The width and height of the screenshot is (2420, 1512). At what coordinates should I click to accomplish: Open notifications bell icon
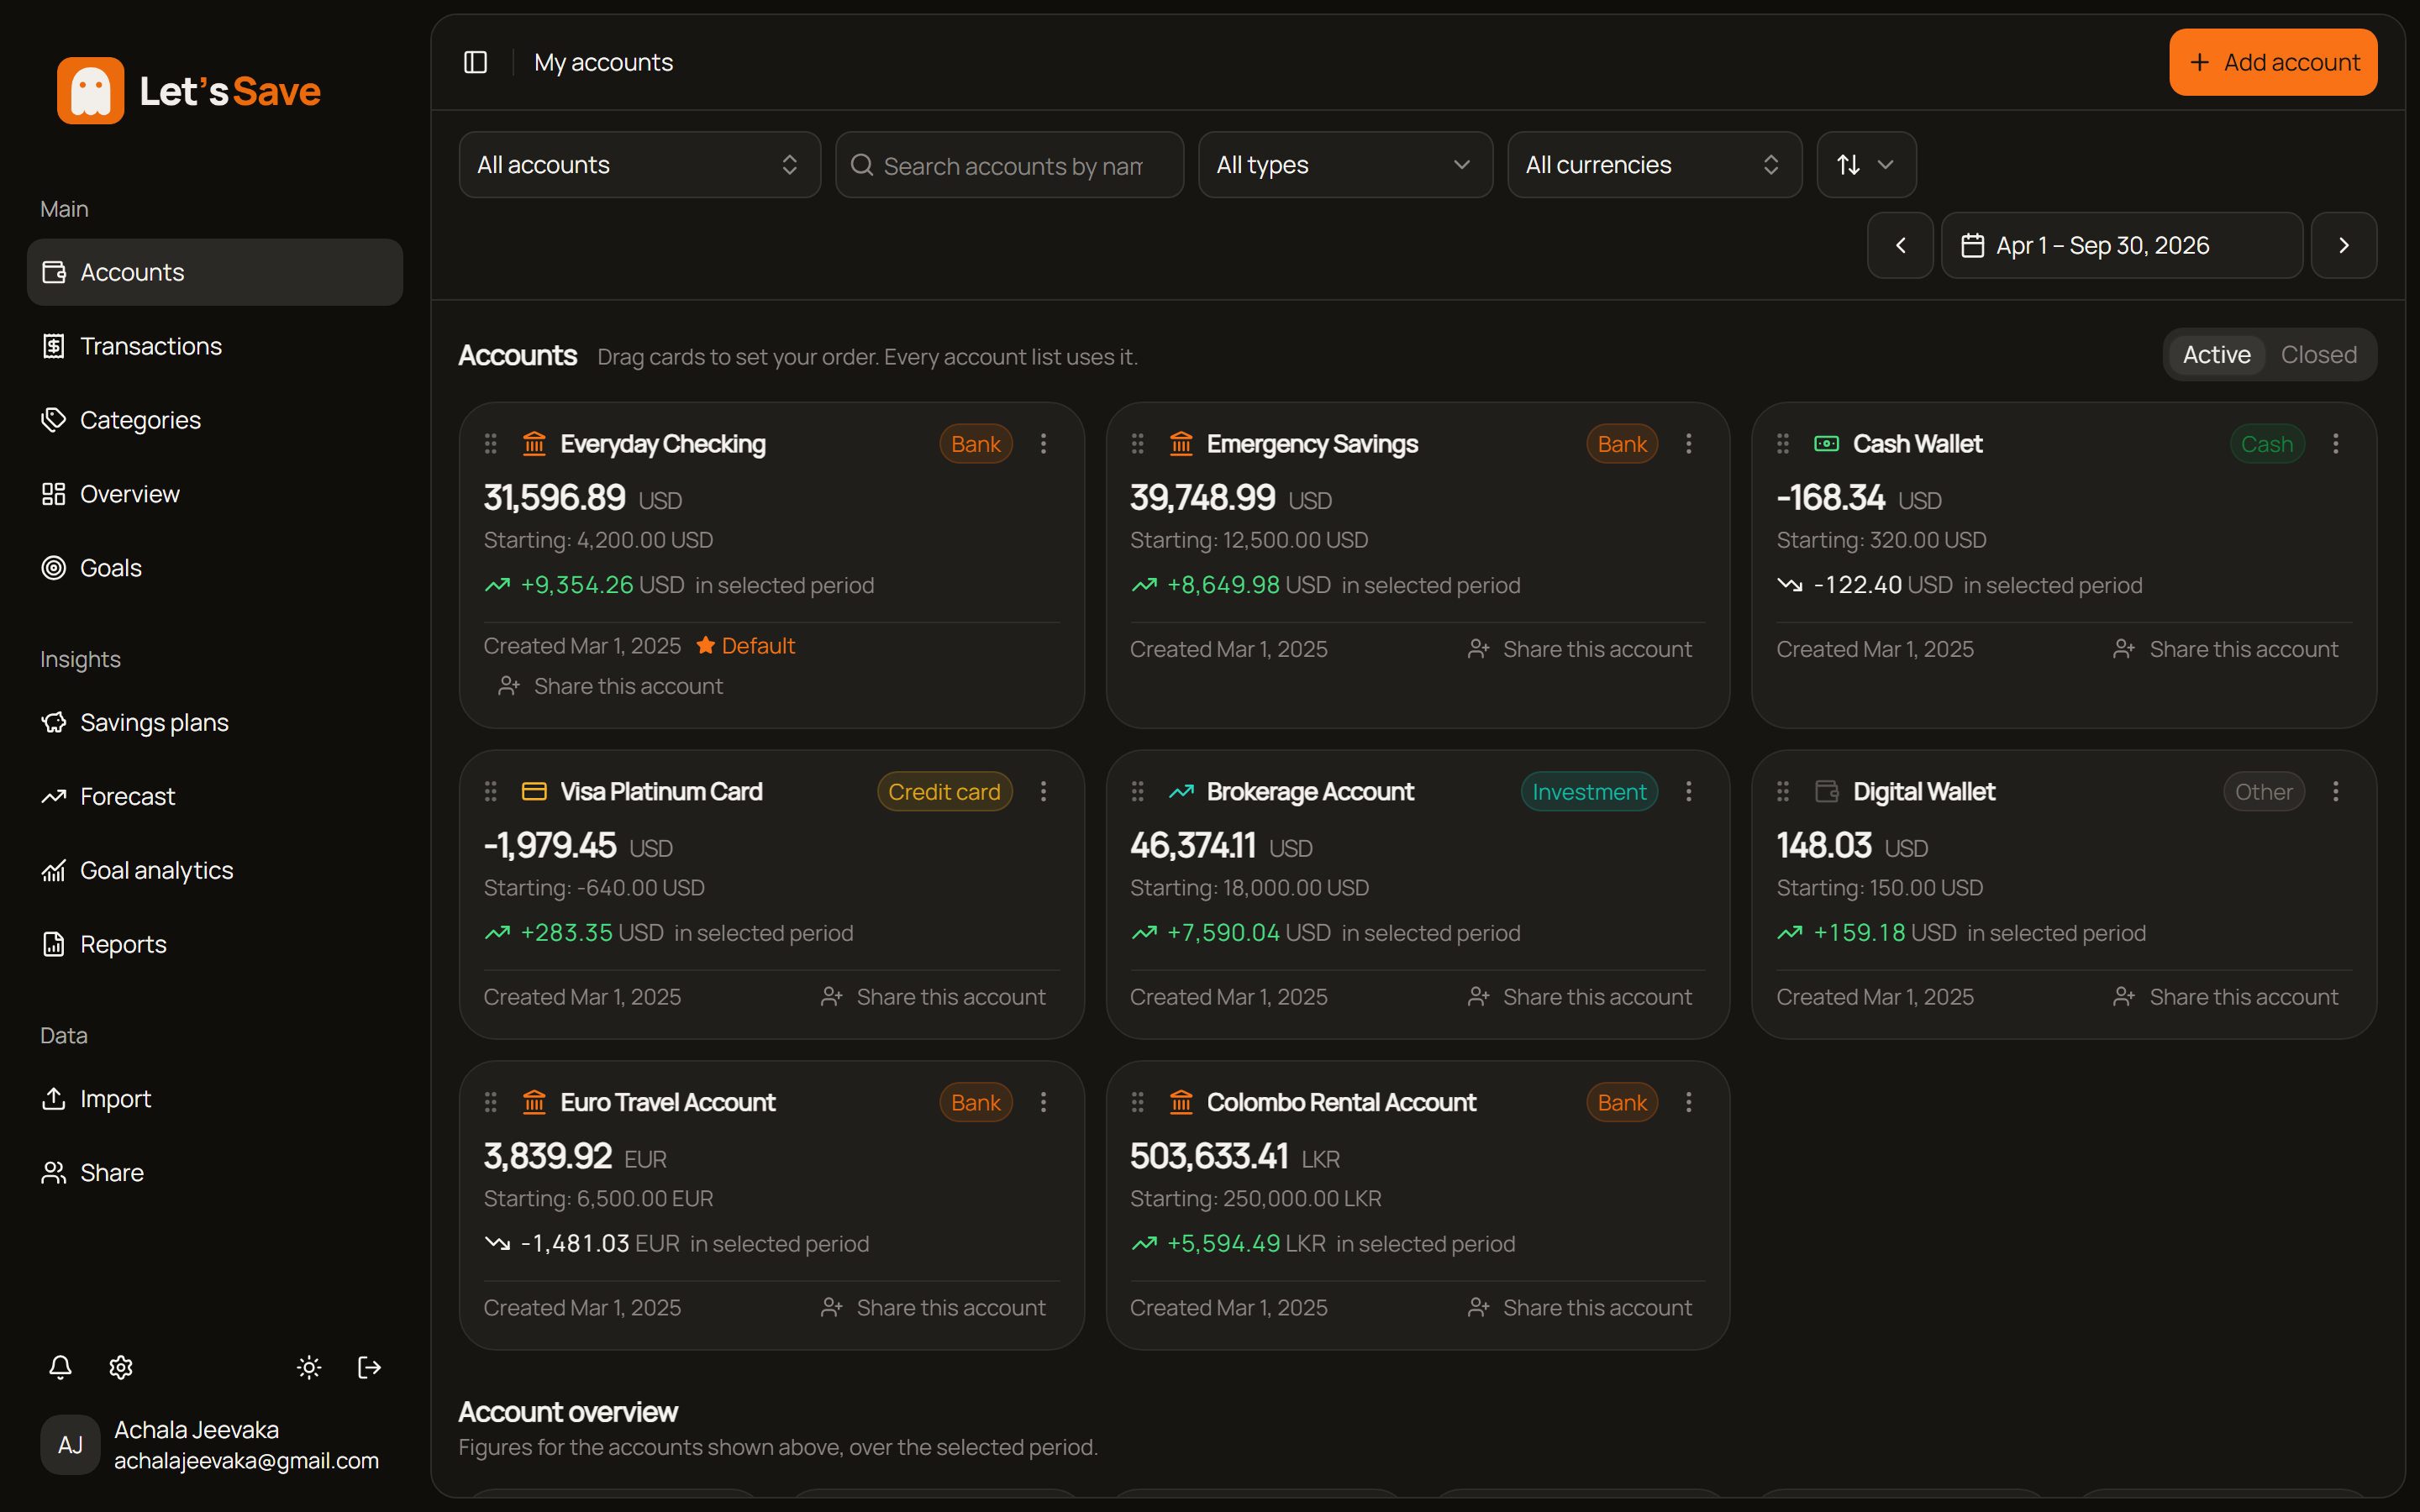(x=60, y=1367)
